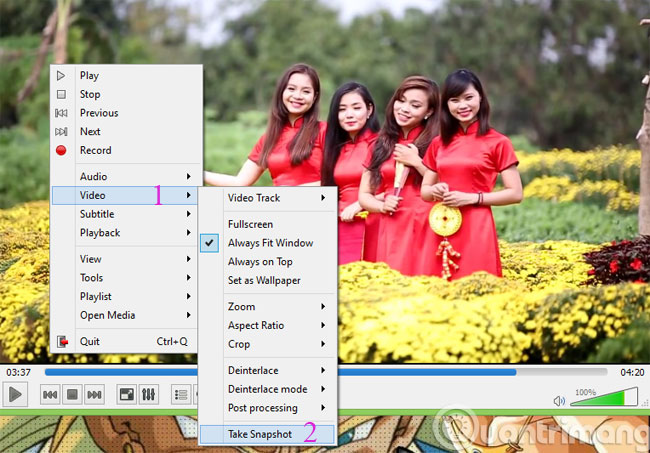Toggle fullscreen button in control bar
This screenshot has height=453, width=650.
coord(126,394)
